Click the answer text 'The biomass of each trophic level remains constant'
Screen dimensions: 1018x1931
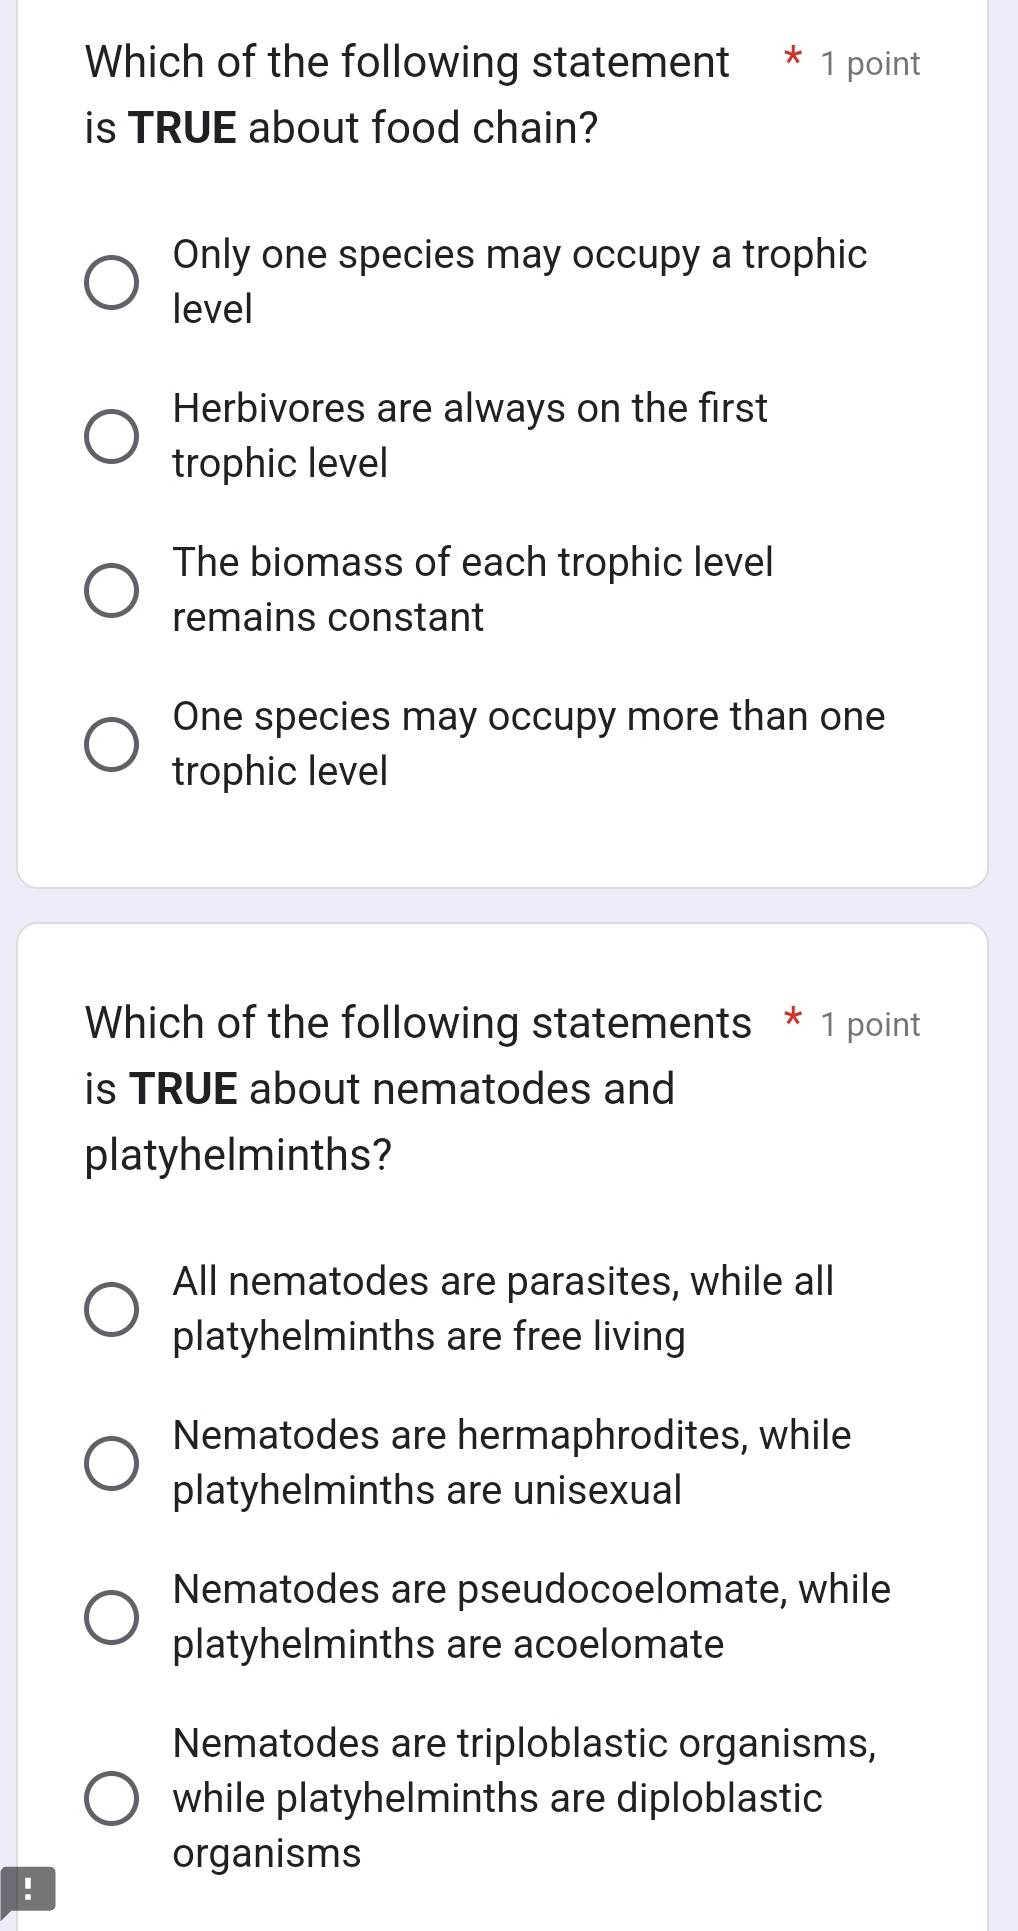472,590
